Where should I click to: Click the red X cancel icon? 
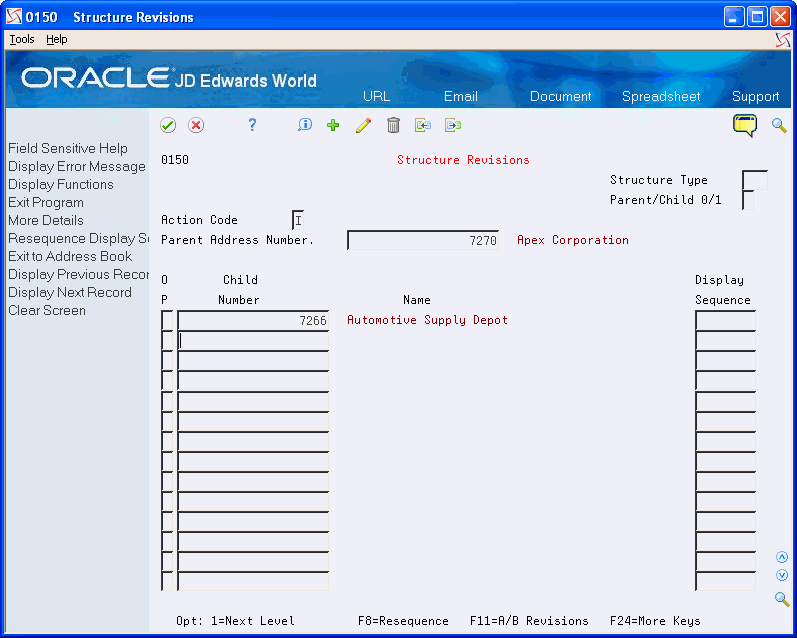click(196, 125)
